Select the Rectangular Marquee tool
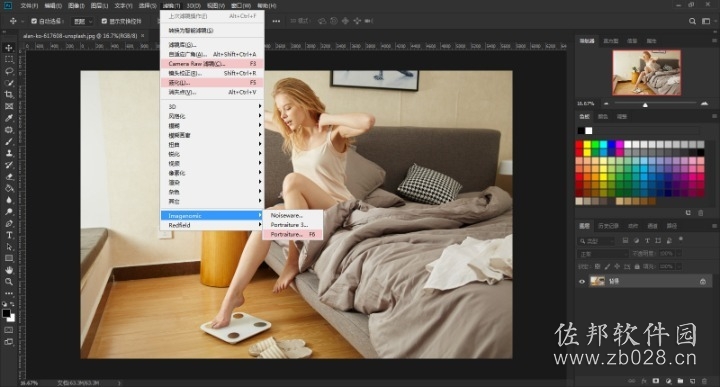The height and width of the screenshot is (387, 720). tap(9, 60)
